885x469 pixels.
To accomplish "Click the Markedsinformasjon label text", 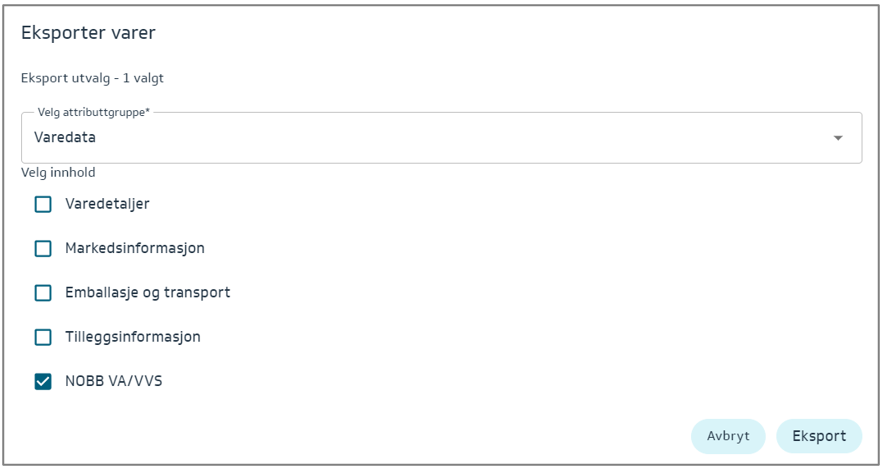I will pyautogui.click(x=135, y=248).
